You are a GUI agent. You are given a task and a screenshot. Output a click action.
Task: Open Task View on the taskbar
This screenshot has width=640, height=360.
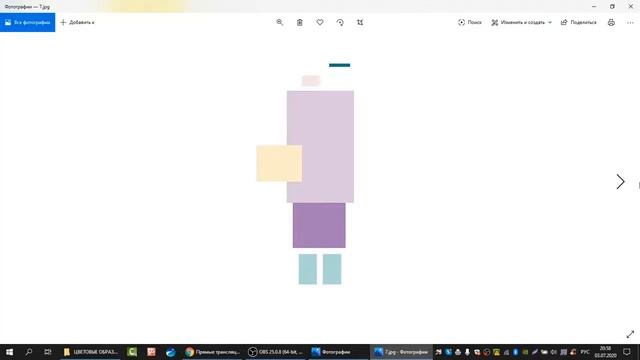click(x=48, y=352)
